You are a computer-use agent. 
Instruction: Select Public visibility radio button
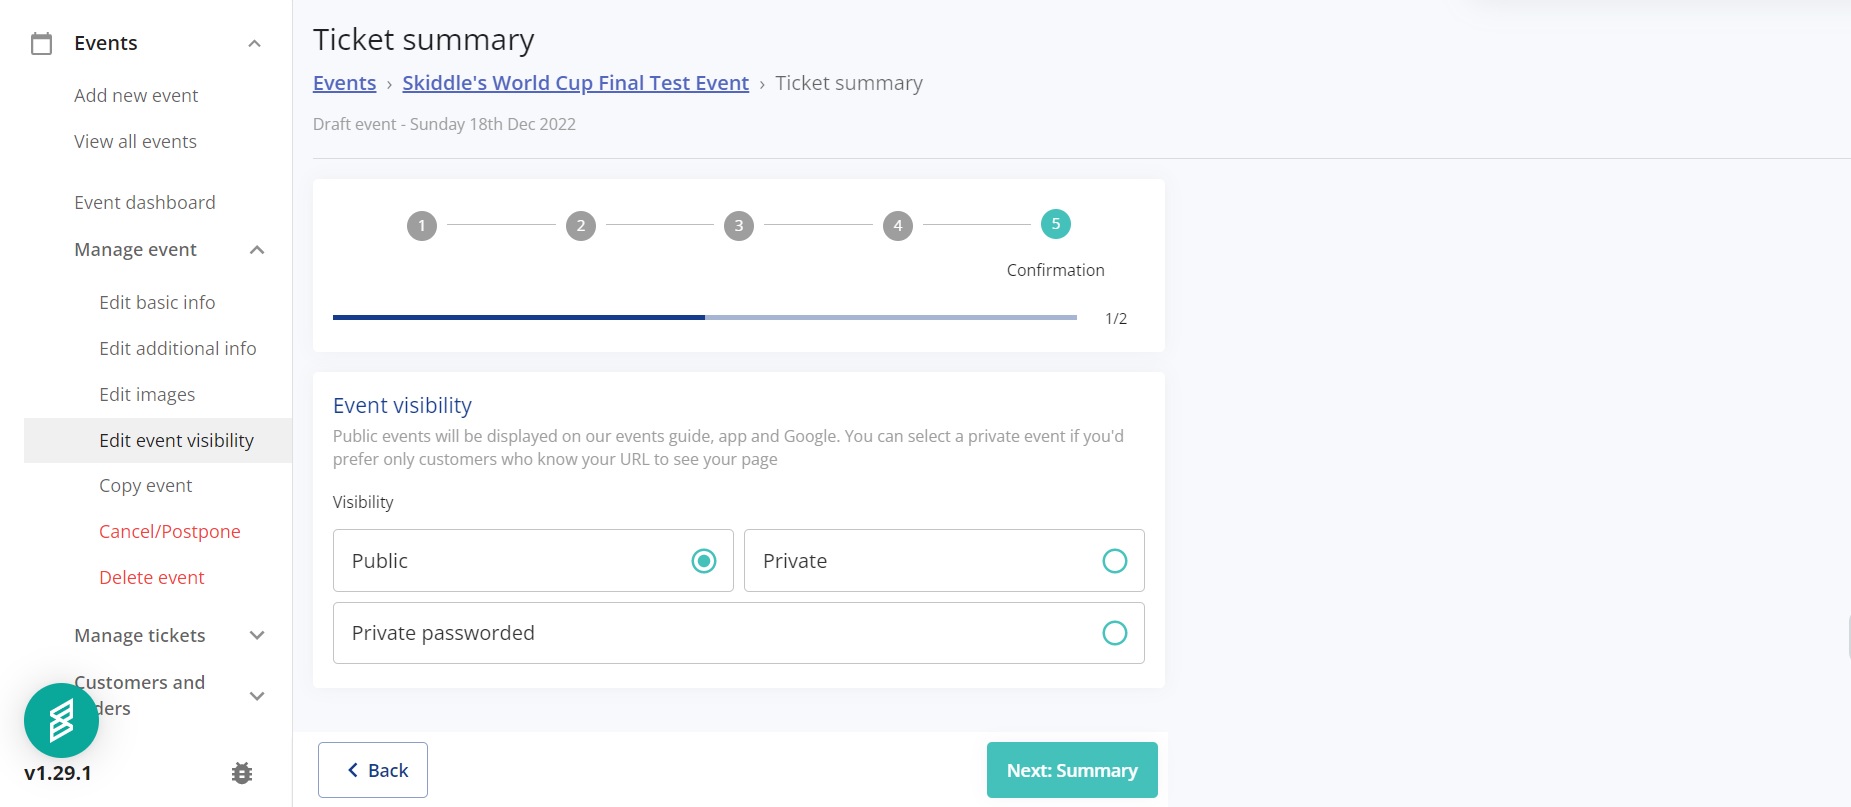[x=704, y=561]
